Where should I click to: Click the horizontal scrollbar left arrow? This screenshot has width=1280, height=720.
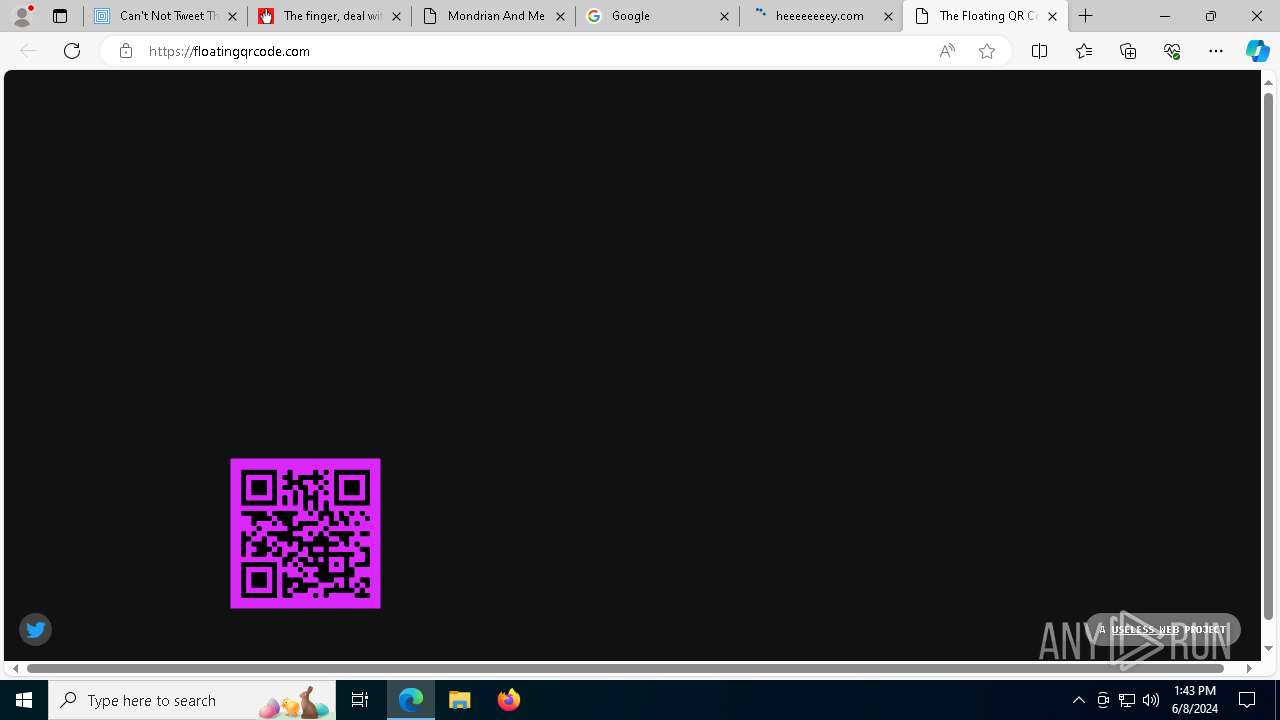click(x=15, y=668)
